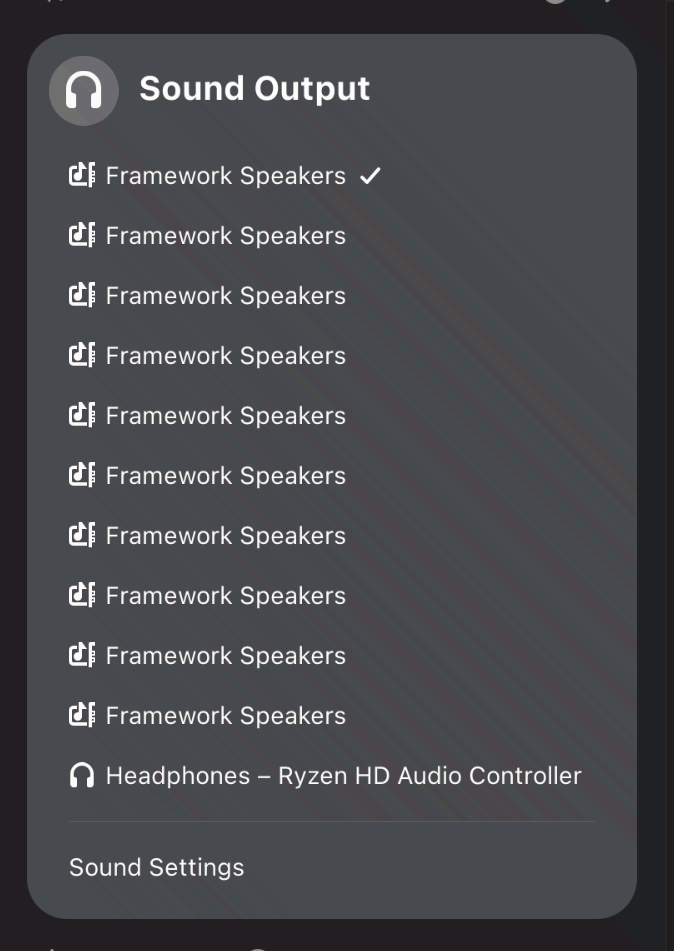
Task: Select the second Framework Speakers output
Action: click(225, 236)
